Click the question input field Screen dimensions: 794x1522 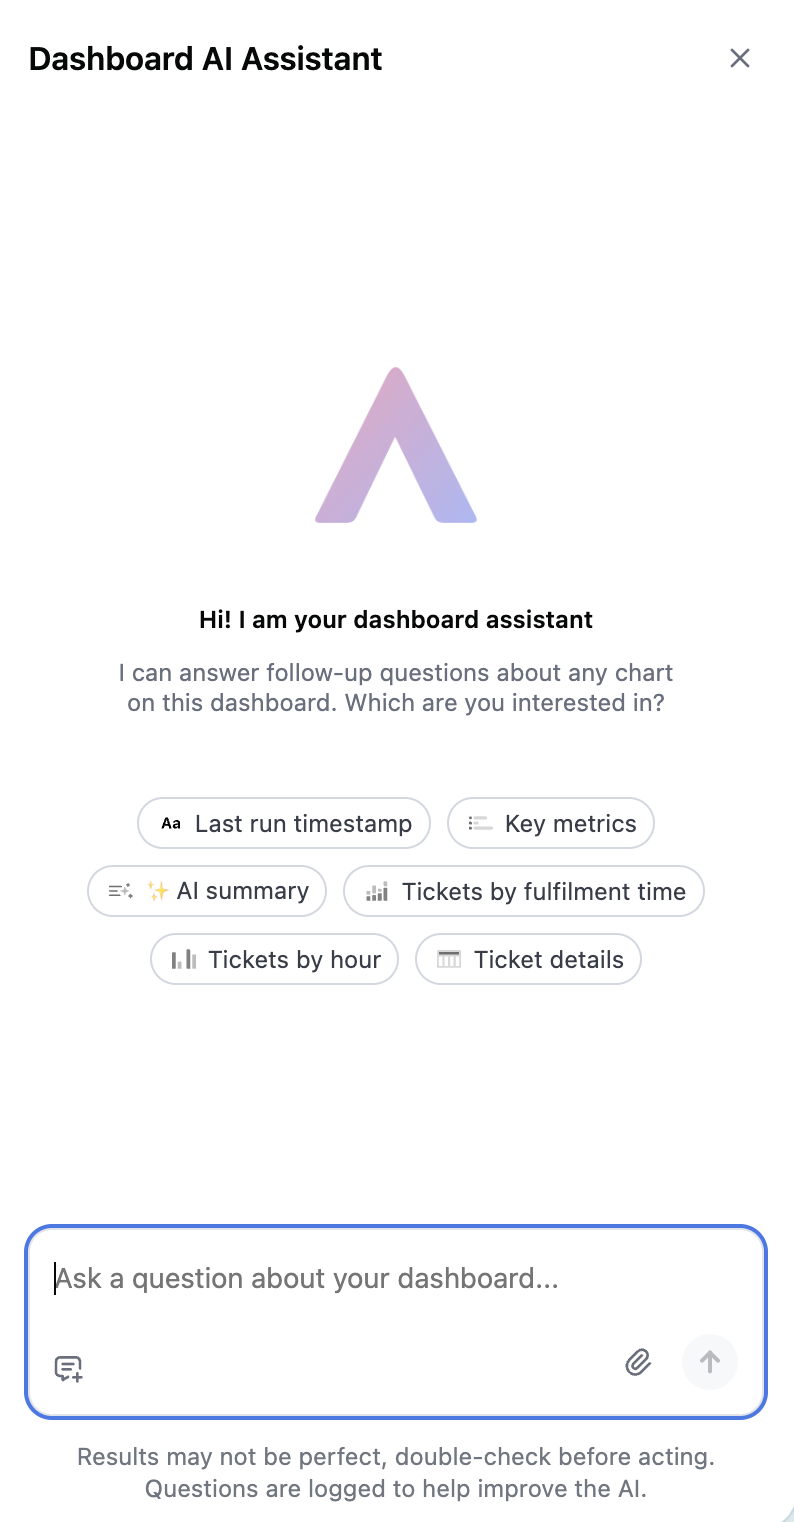click(x=396, y=1278)
